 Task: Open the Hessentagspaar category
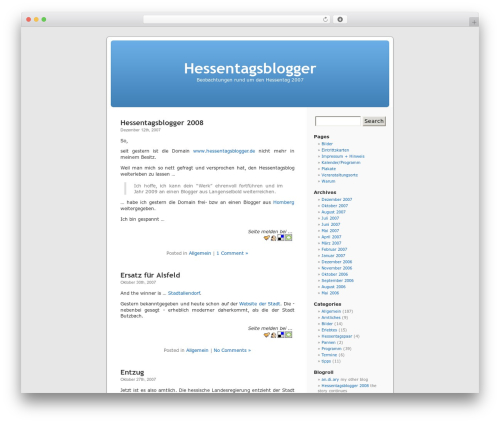click(x=337, y=336)
